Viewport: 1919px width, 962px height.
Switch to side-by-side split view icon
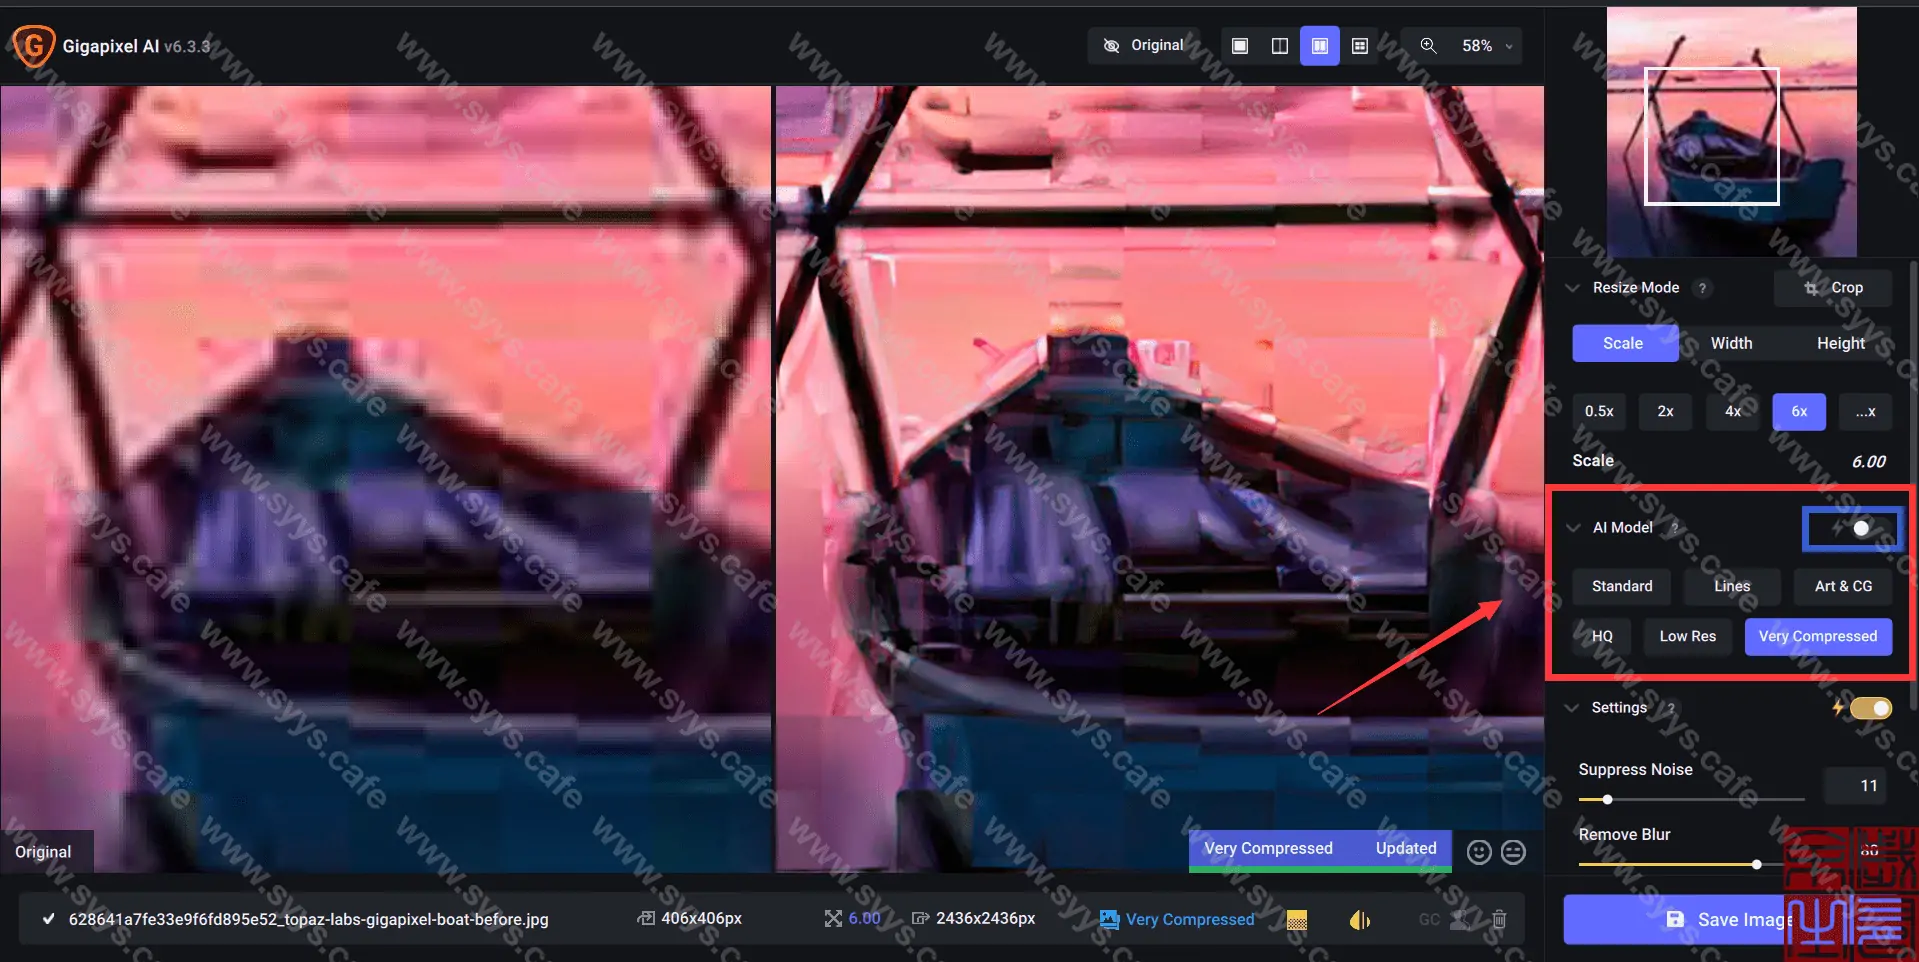pyautogui.click(x=1280, y=45)
